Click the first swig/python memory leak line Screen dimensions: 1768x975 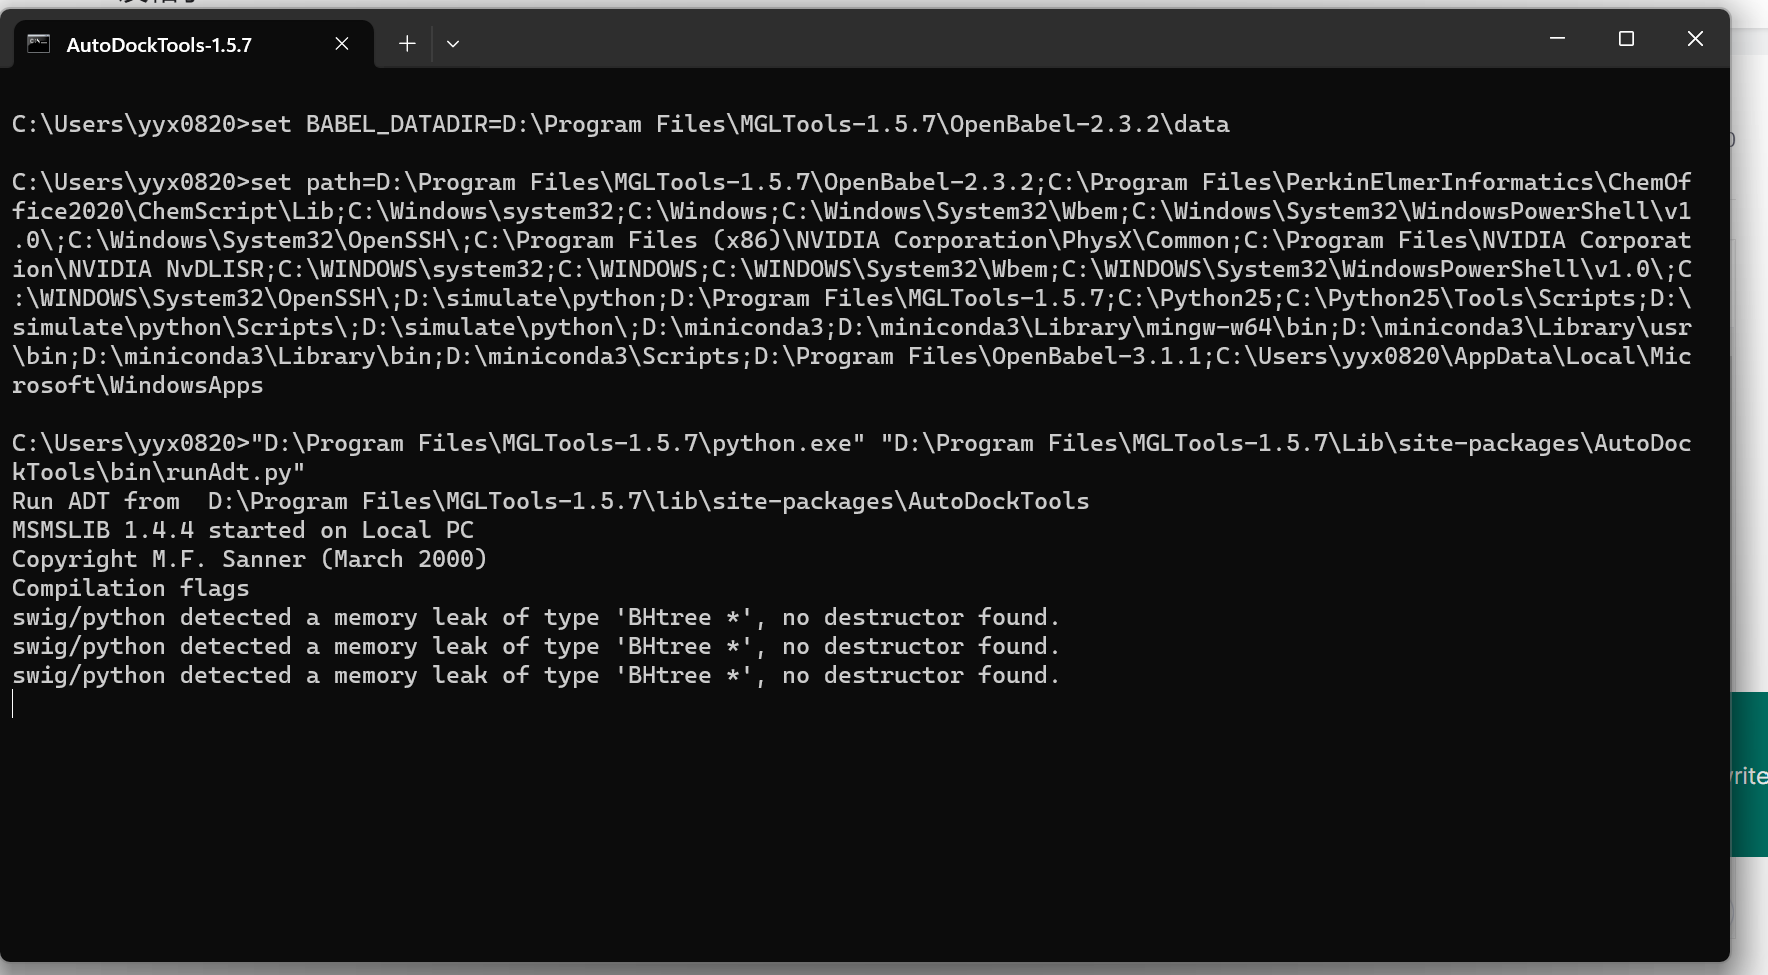[x=535, y=617]
